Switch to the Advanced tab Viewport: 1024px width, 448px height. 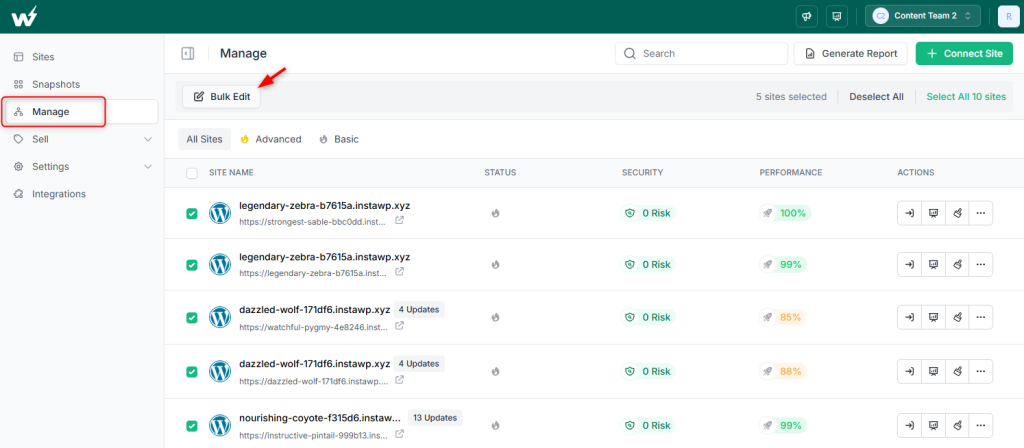pyautogui.click(x=271, y=139)
